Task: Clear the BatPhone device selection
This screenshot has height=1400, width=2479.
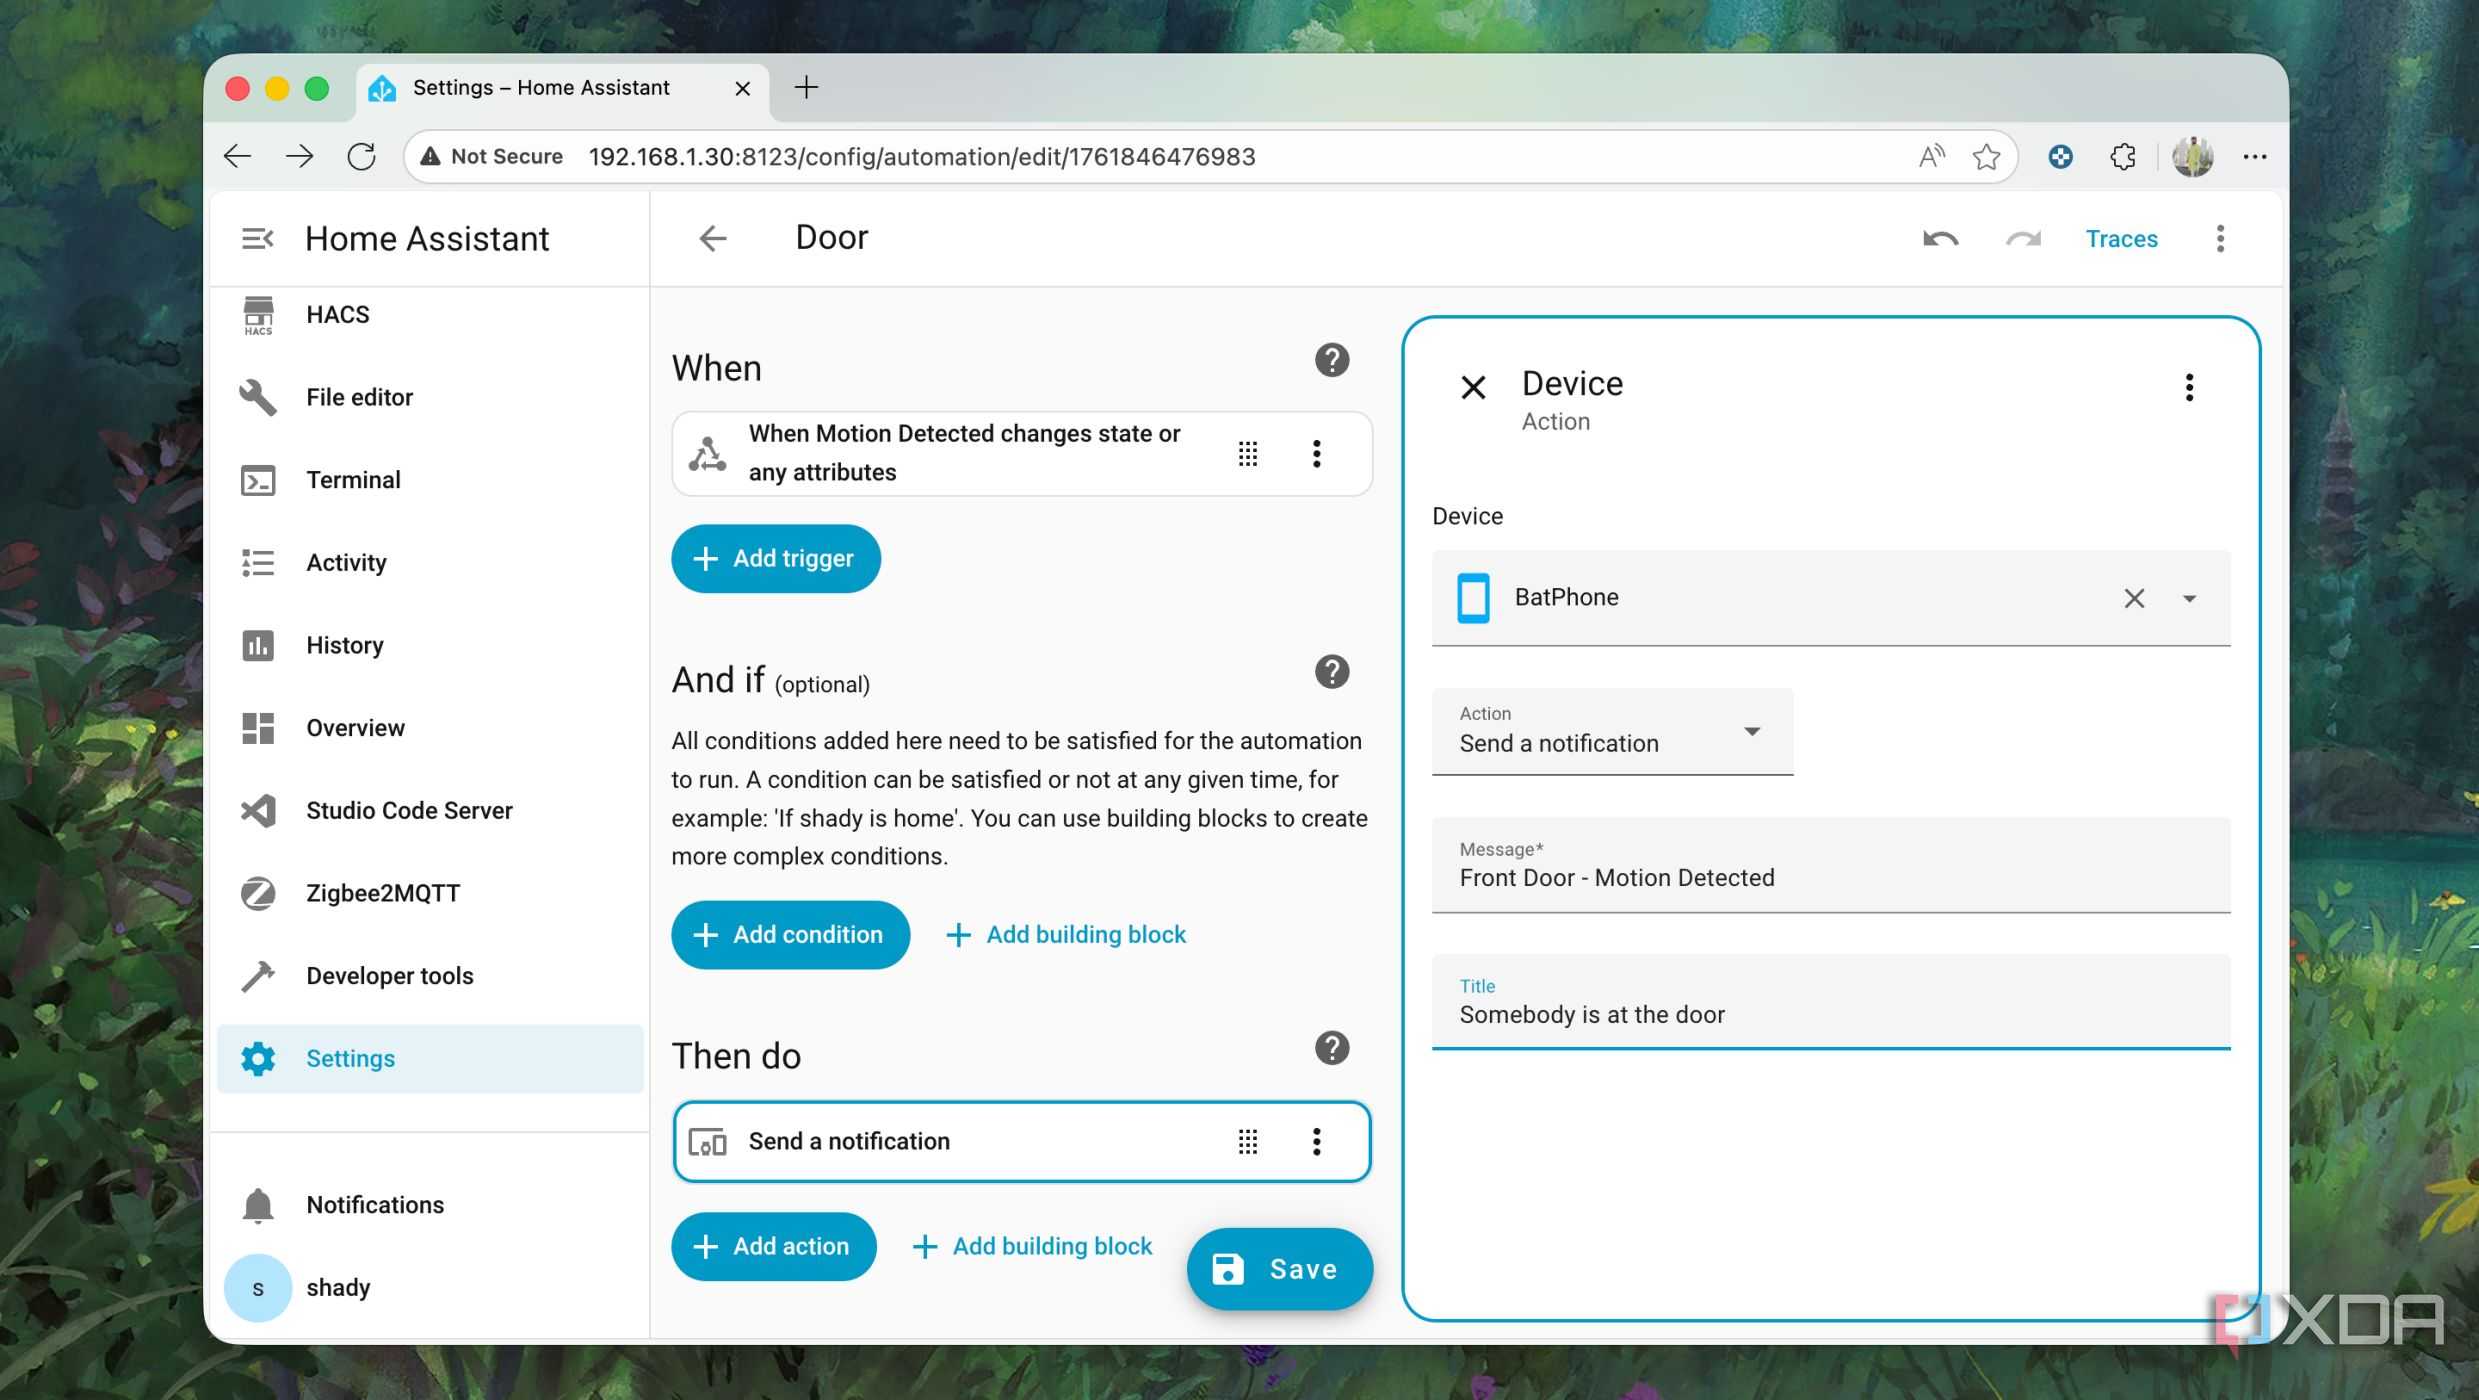Action: click(2134, 598)
